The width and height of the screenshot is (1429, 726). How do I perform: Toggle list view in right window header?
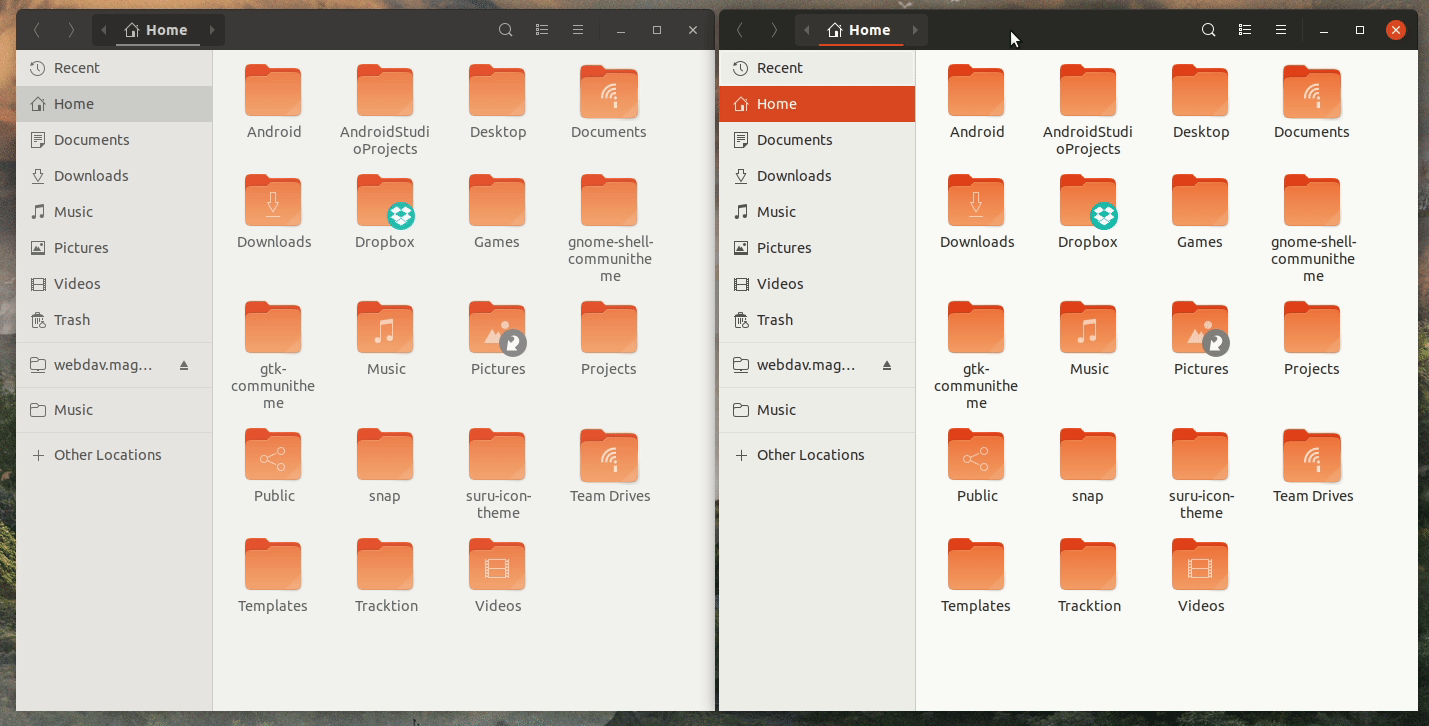click(1245, 30)
